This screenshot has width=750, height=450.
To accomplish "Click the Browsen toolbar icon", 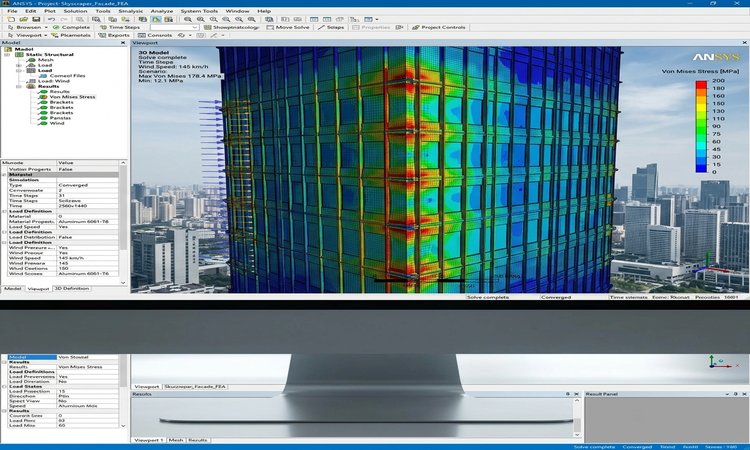I will (11, 27).
